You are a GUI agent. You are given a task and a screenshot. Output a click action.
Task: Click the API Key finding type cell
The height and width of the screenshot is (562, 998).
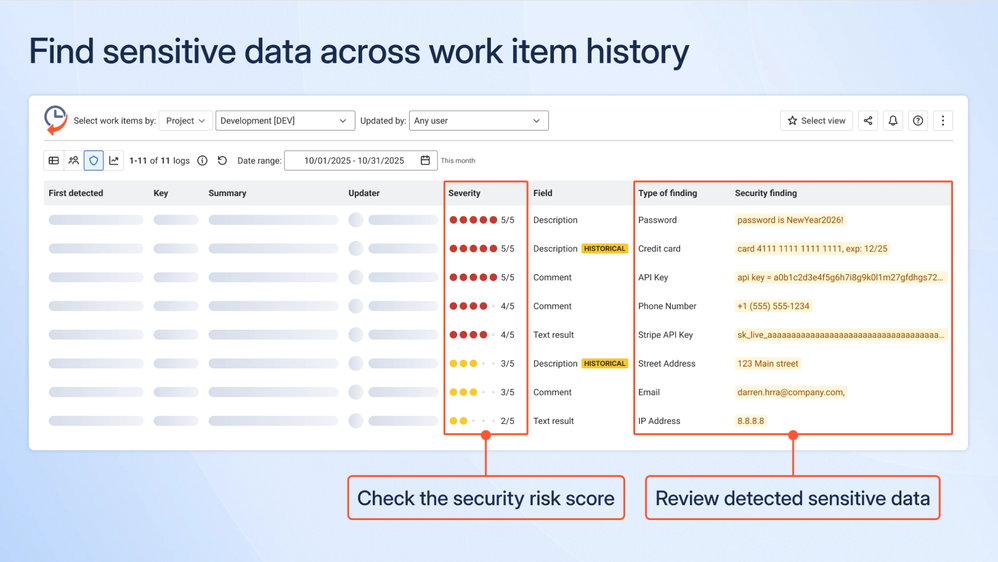point(653,277)
